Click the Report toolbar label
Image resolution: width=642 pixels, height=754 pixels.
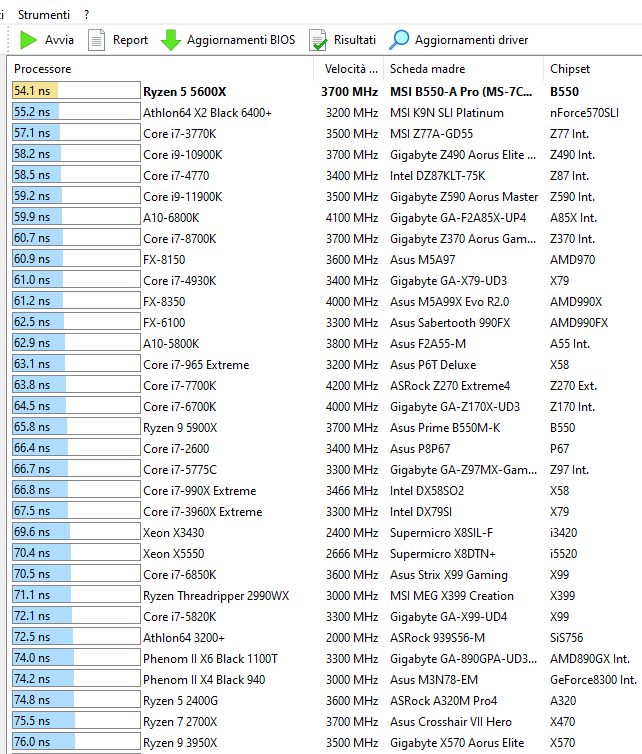[130, 40]
